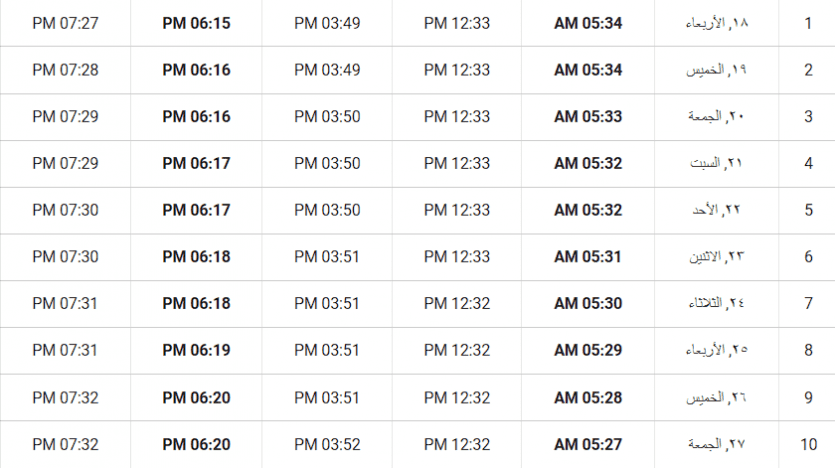
Task: Click the PM 12:32 cell in row 7
Action: pos(457,303)
